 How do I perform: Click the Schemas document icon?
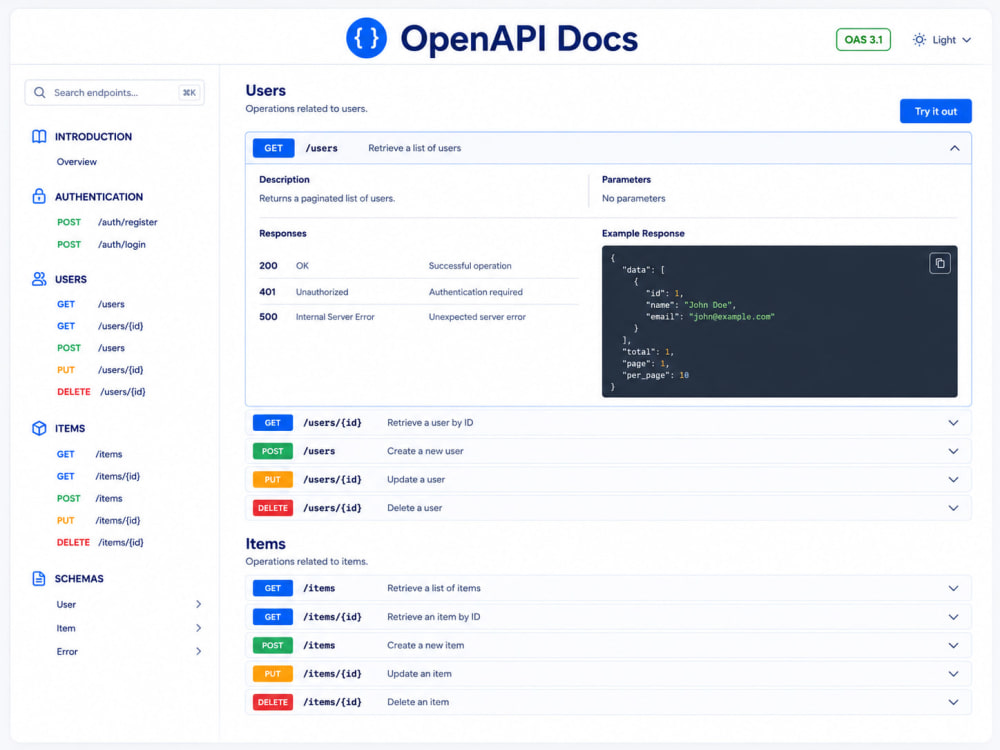tap(39, 578)
